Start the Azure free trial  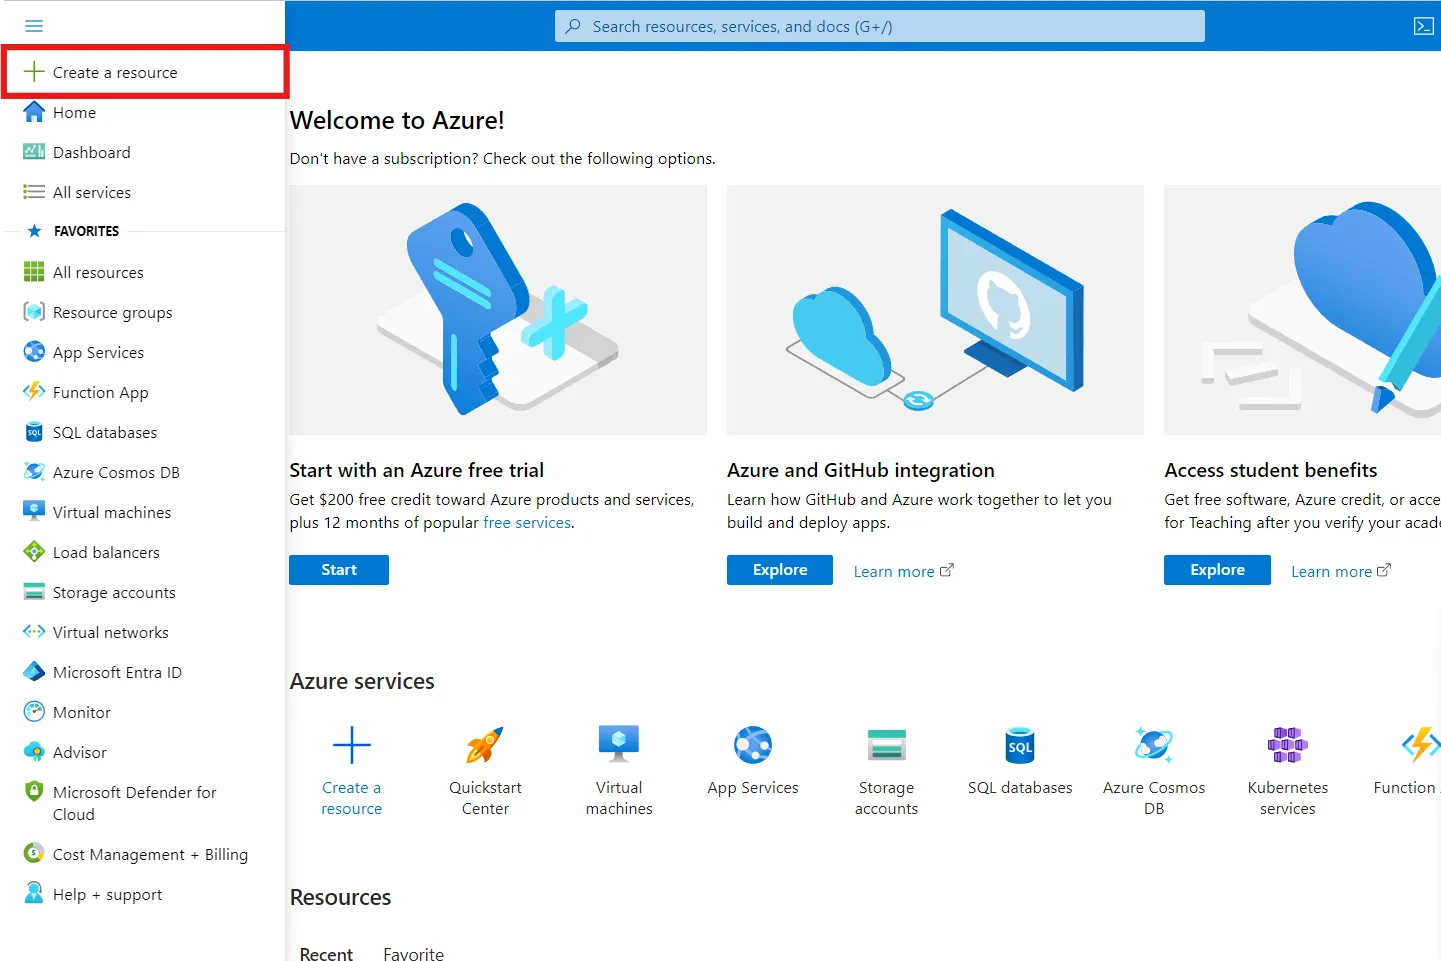pos(338,569)
